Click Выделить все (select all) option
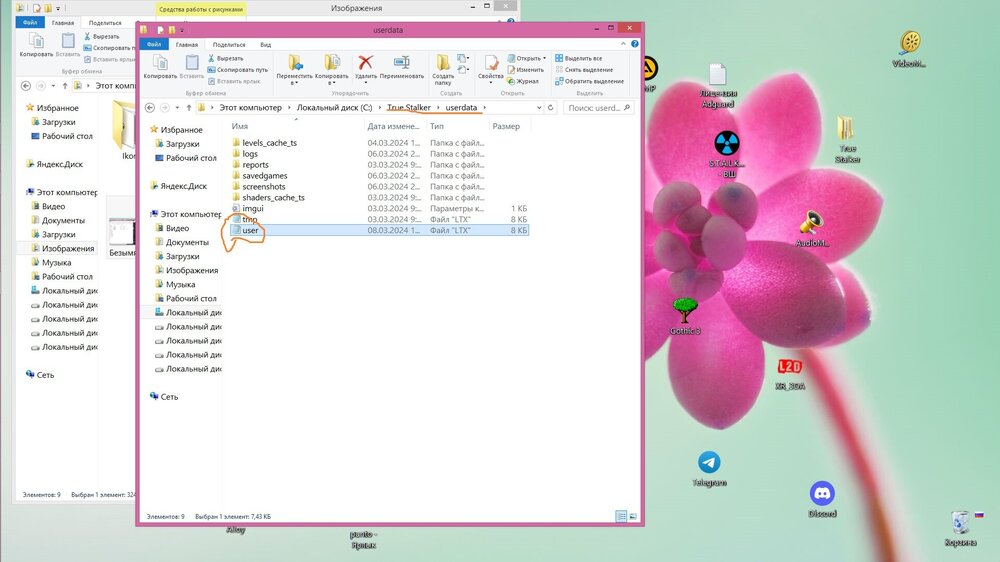Image resolution: width=1000 pixels, height=562 pixels. pyautogui.click(x=582, y=58)
